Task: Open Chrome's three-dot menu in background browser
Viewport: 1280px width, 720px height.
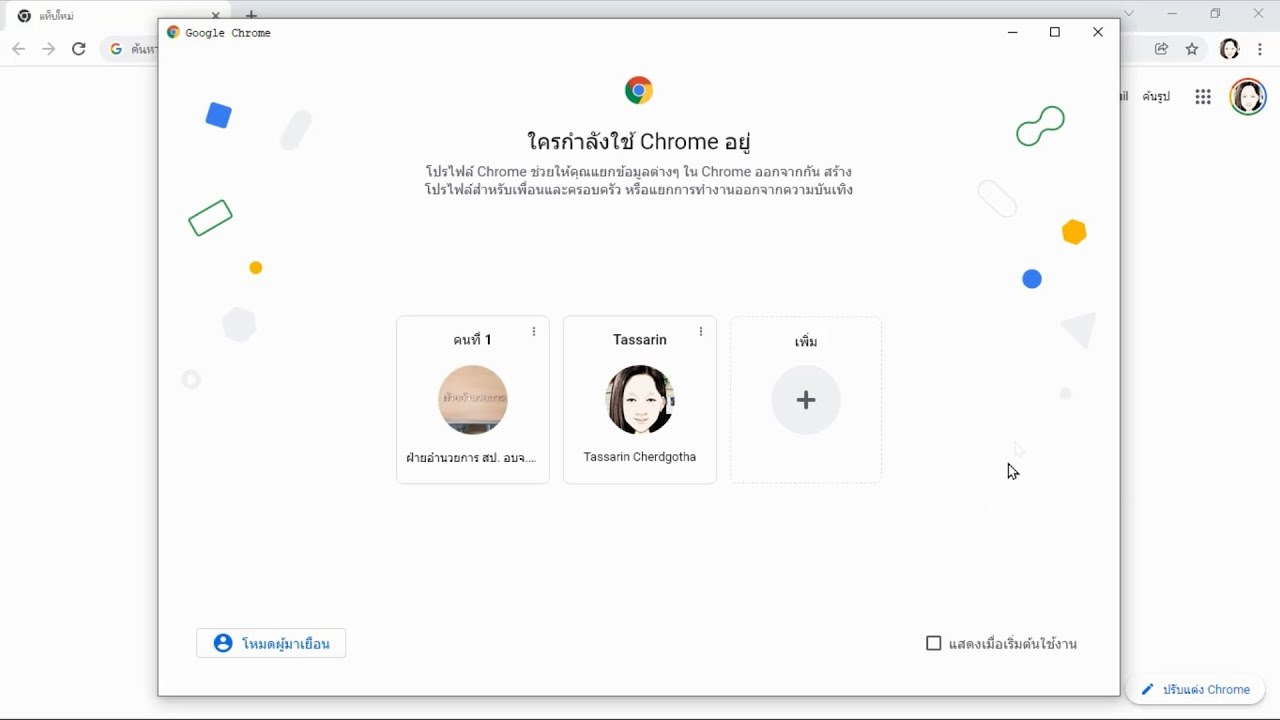Action: [1260, 49]
